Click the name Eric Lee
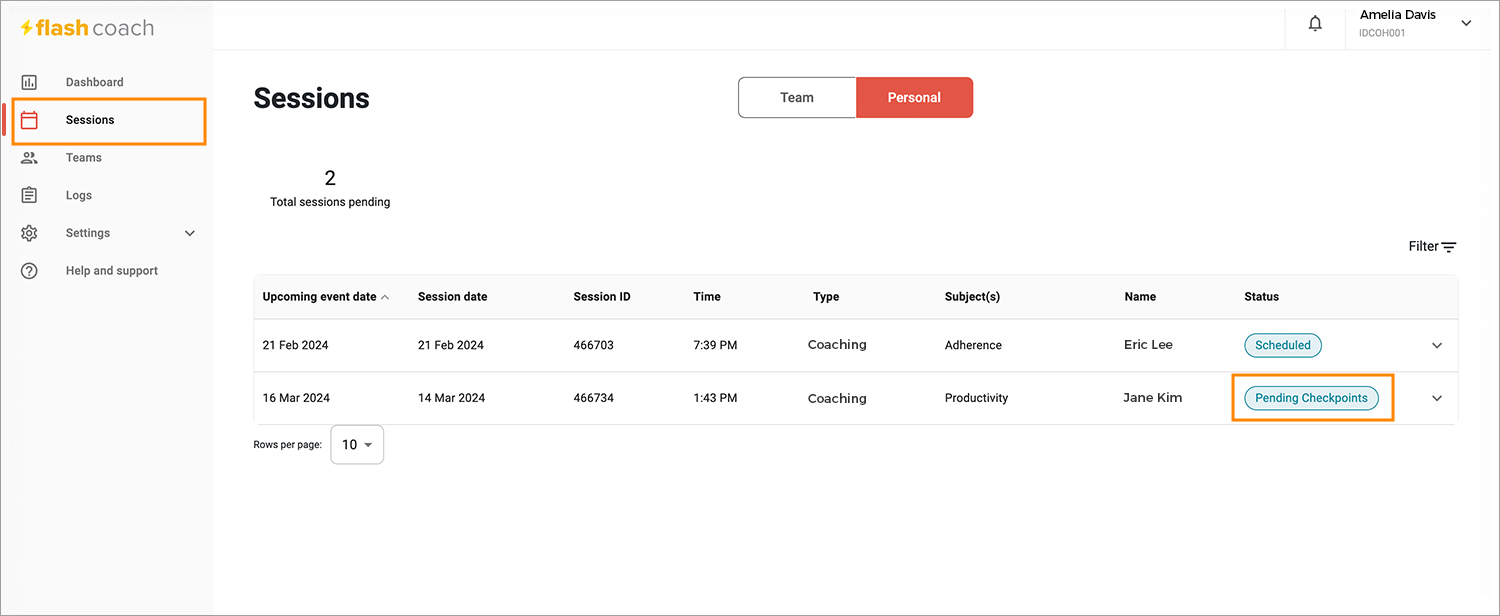The image size is (1500, 616). point(1148,345)
